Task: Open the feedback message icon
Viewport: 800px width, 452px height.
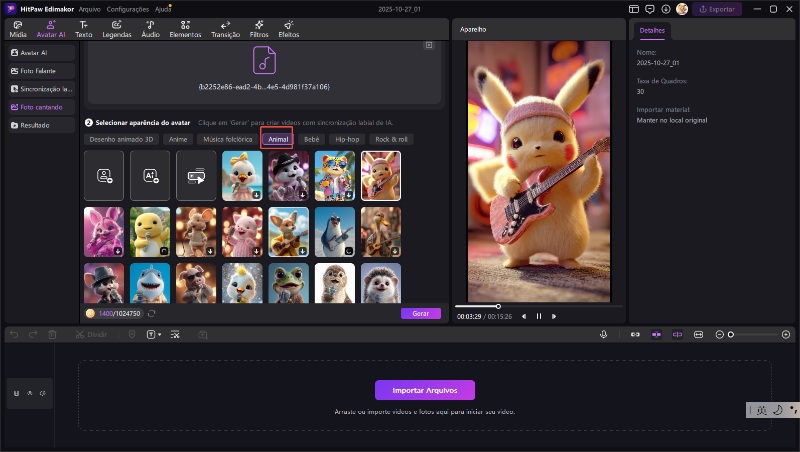Action: (649, 9)
